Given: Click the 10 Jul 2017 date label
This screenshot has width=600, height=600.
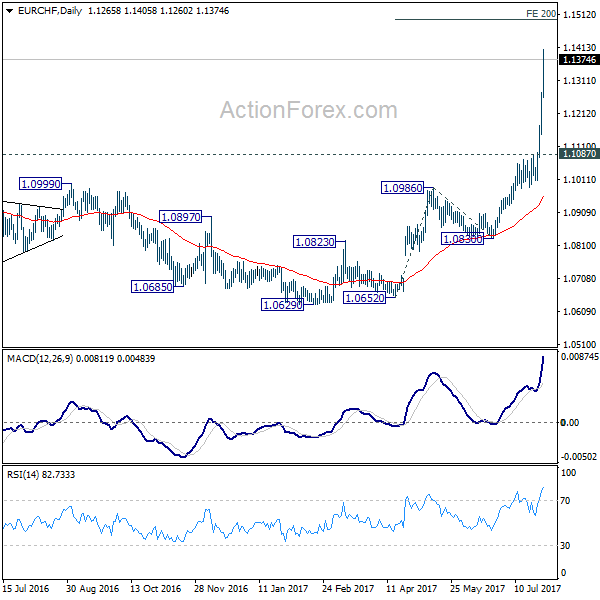Looking at the screenshot, I should tap(537, 589).
